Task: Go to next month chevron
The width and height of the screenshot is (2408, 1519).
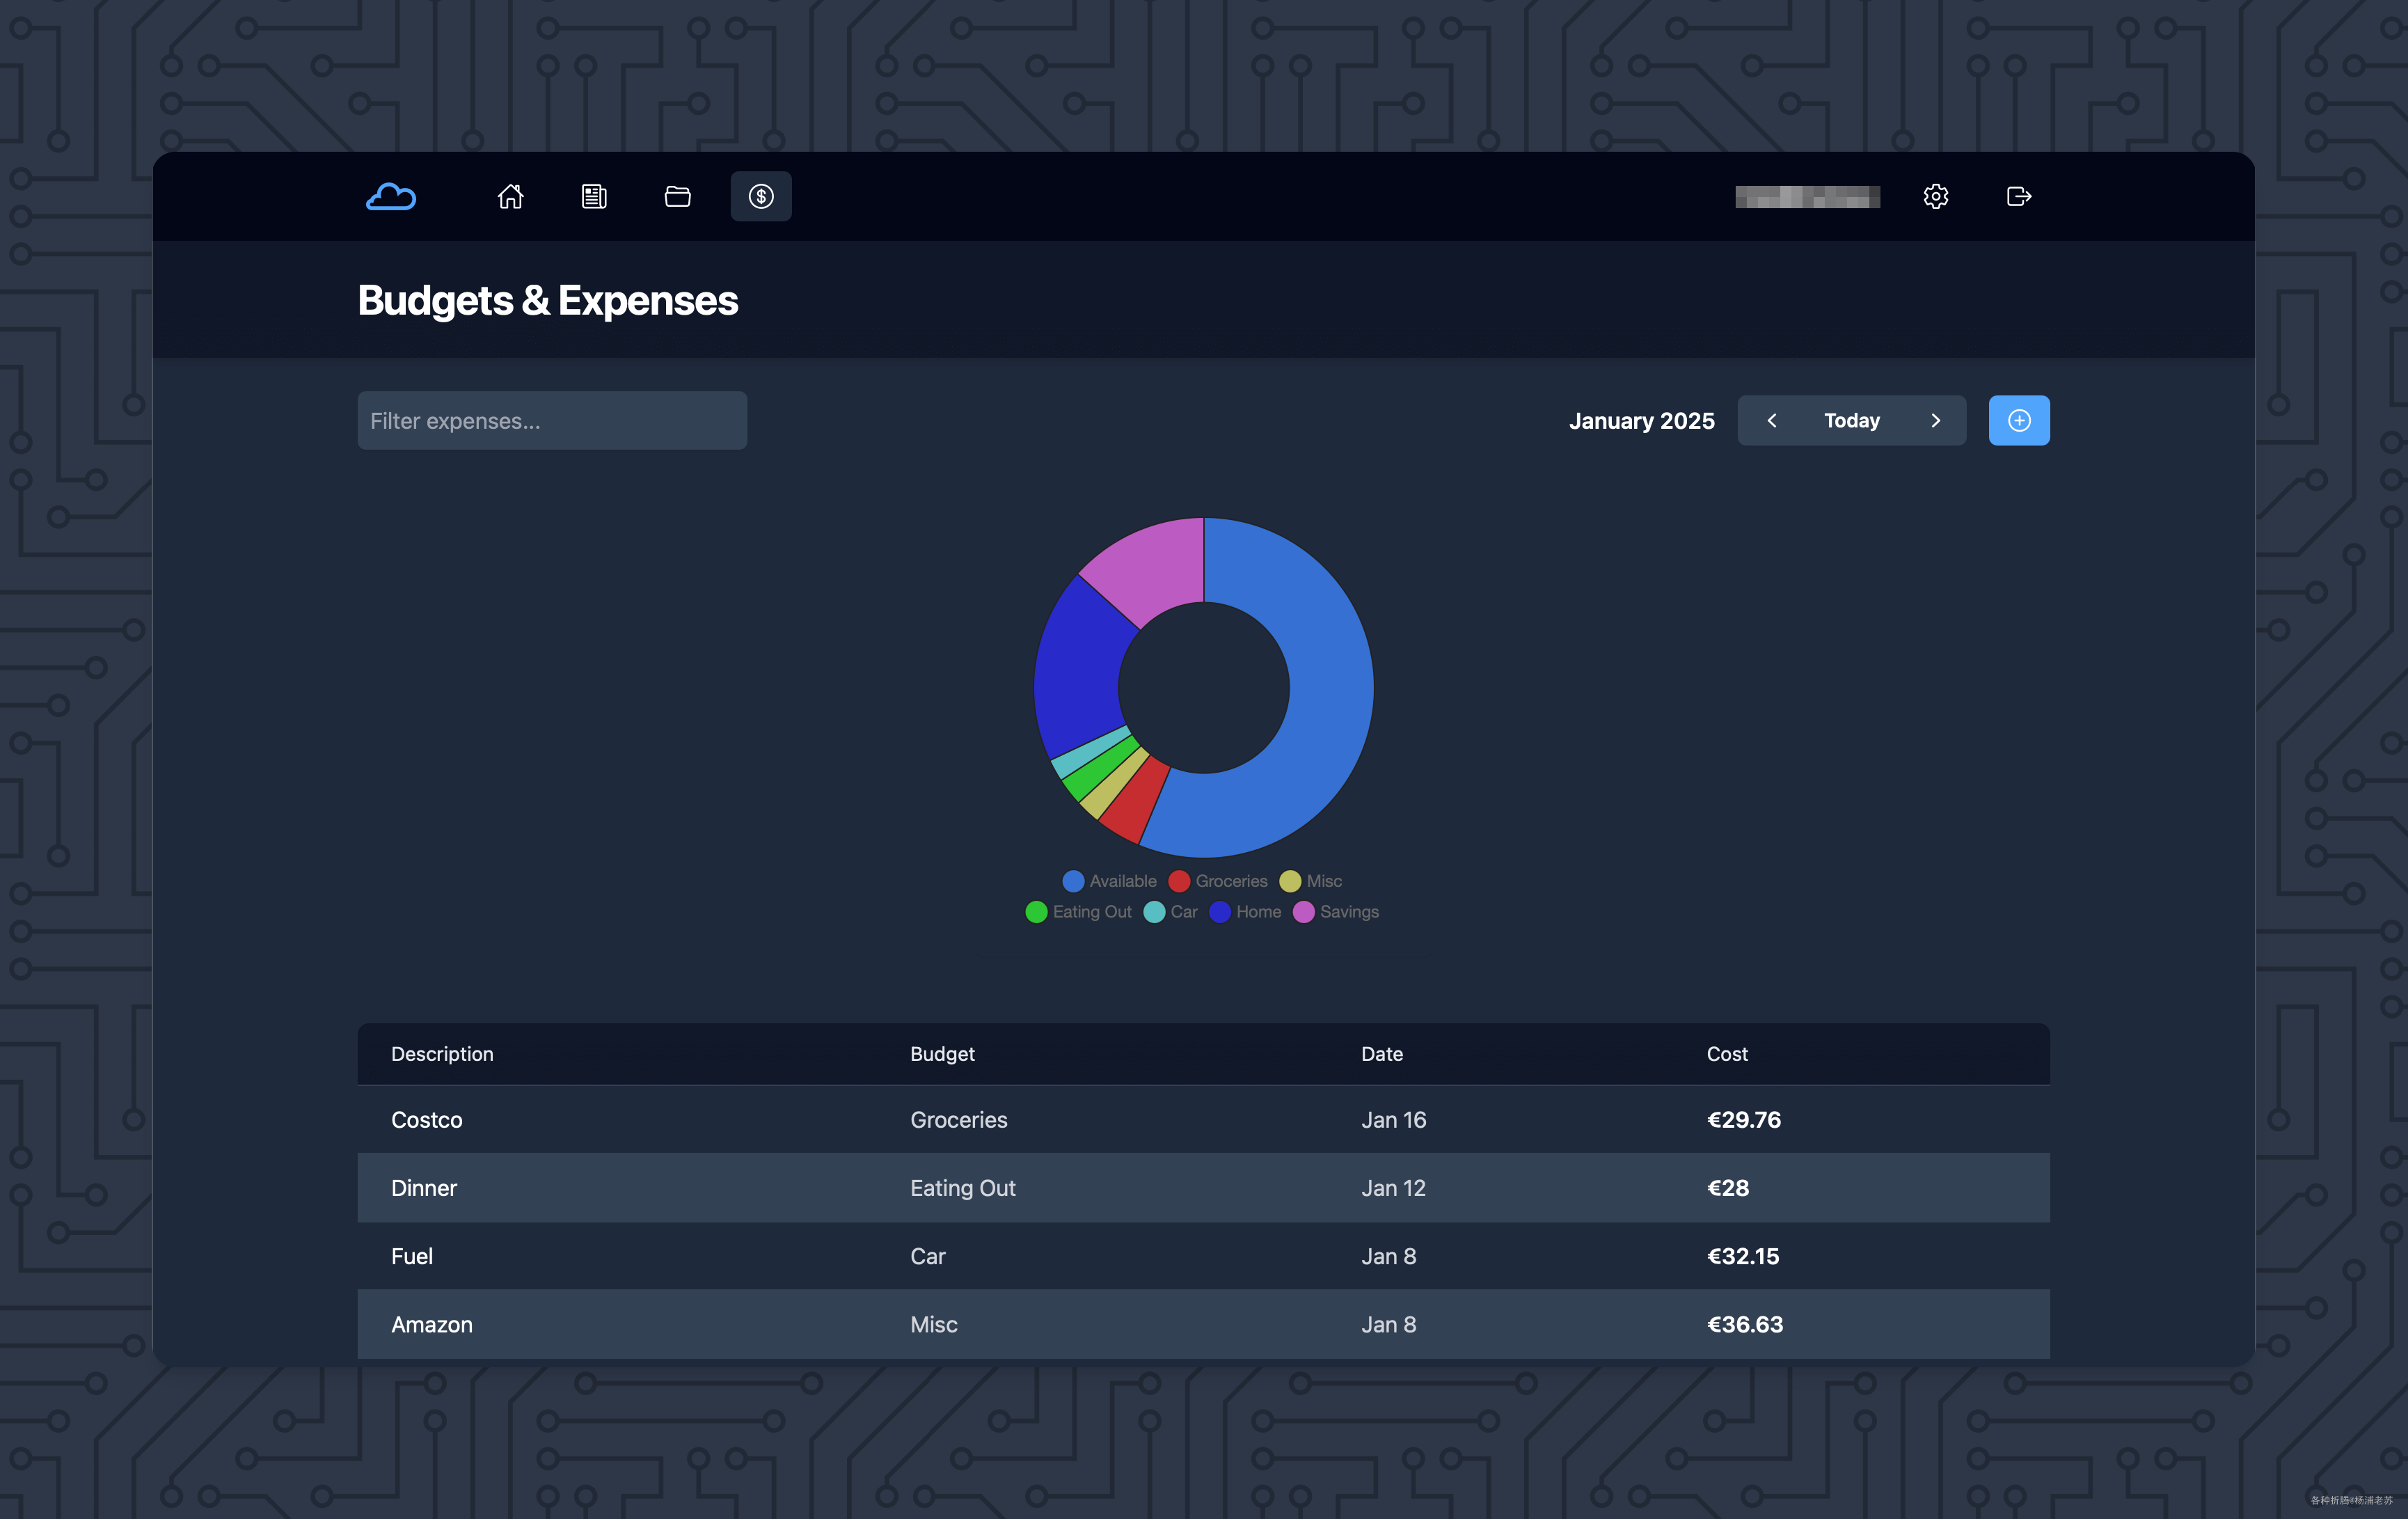Action: pos(1935,421)
